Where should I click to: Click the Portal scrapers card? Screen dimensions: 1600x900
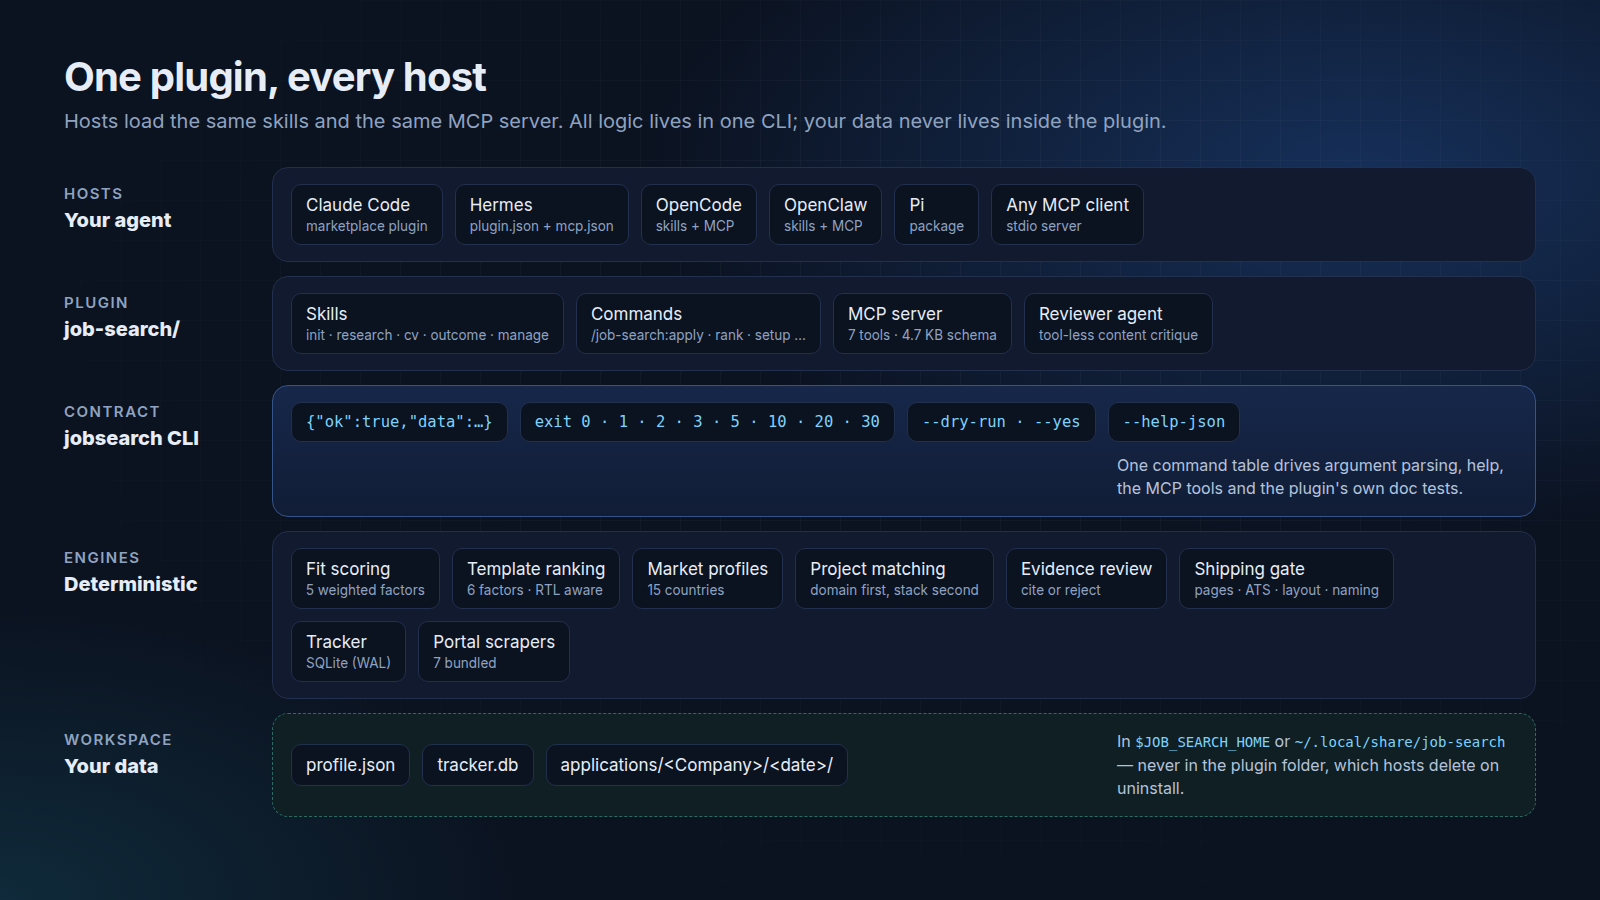point(494,651)
